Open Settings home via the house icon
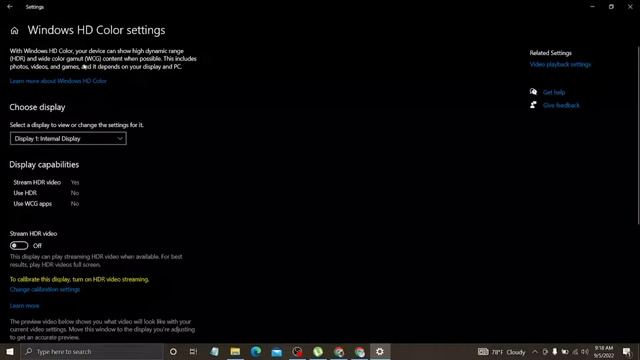The image size is (640, 360). point(14,31)
